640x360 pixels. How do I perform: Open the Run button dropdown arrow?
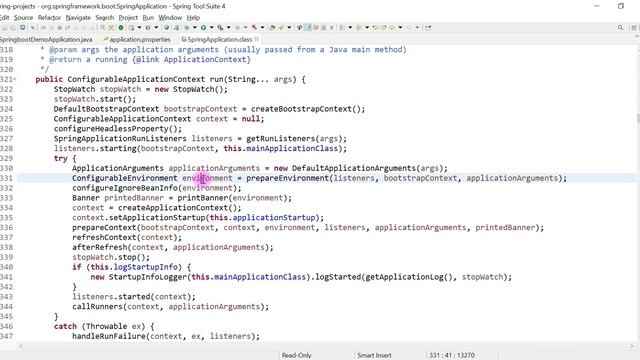[211, 28]
